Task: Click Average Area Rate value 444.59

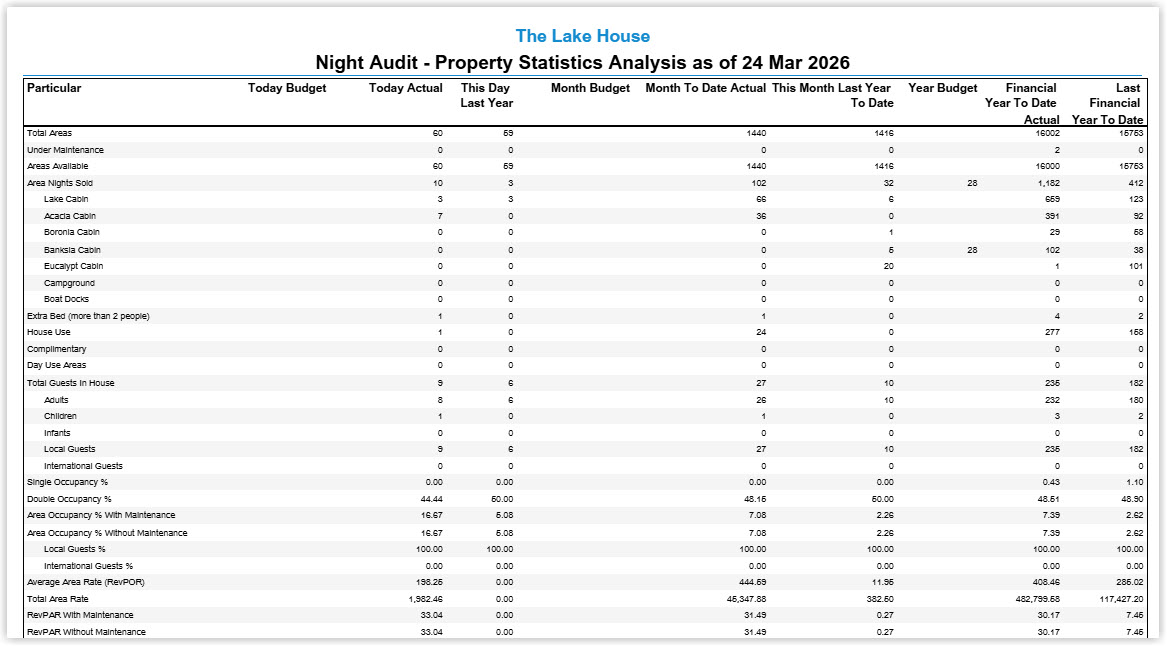Action: (753, 582)
